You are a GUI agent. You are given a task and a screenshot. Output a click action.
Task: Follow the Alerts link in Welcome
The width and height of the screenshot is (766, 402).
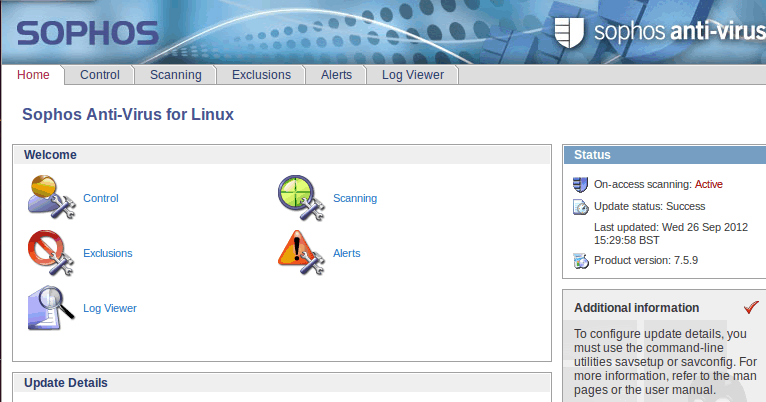347,253
